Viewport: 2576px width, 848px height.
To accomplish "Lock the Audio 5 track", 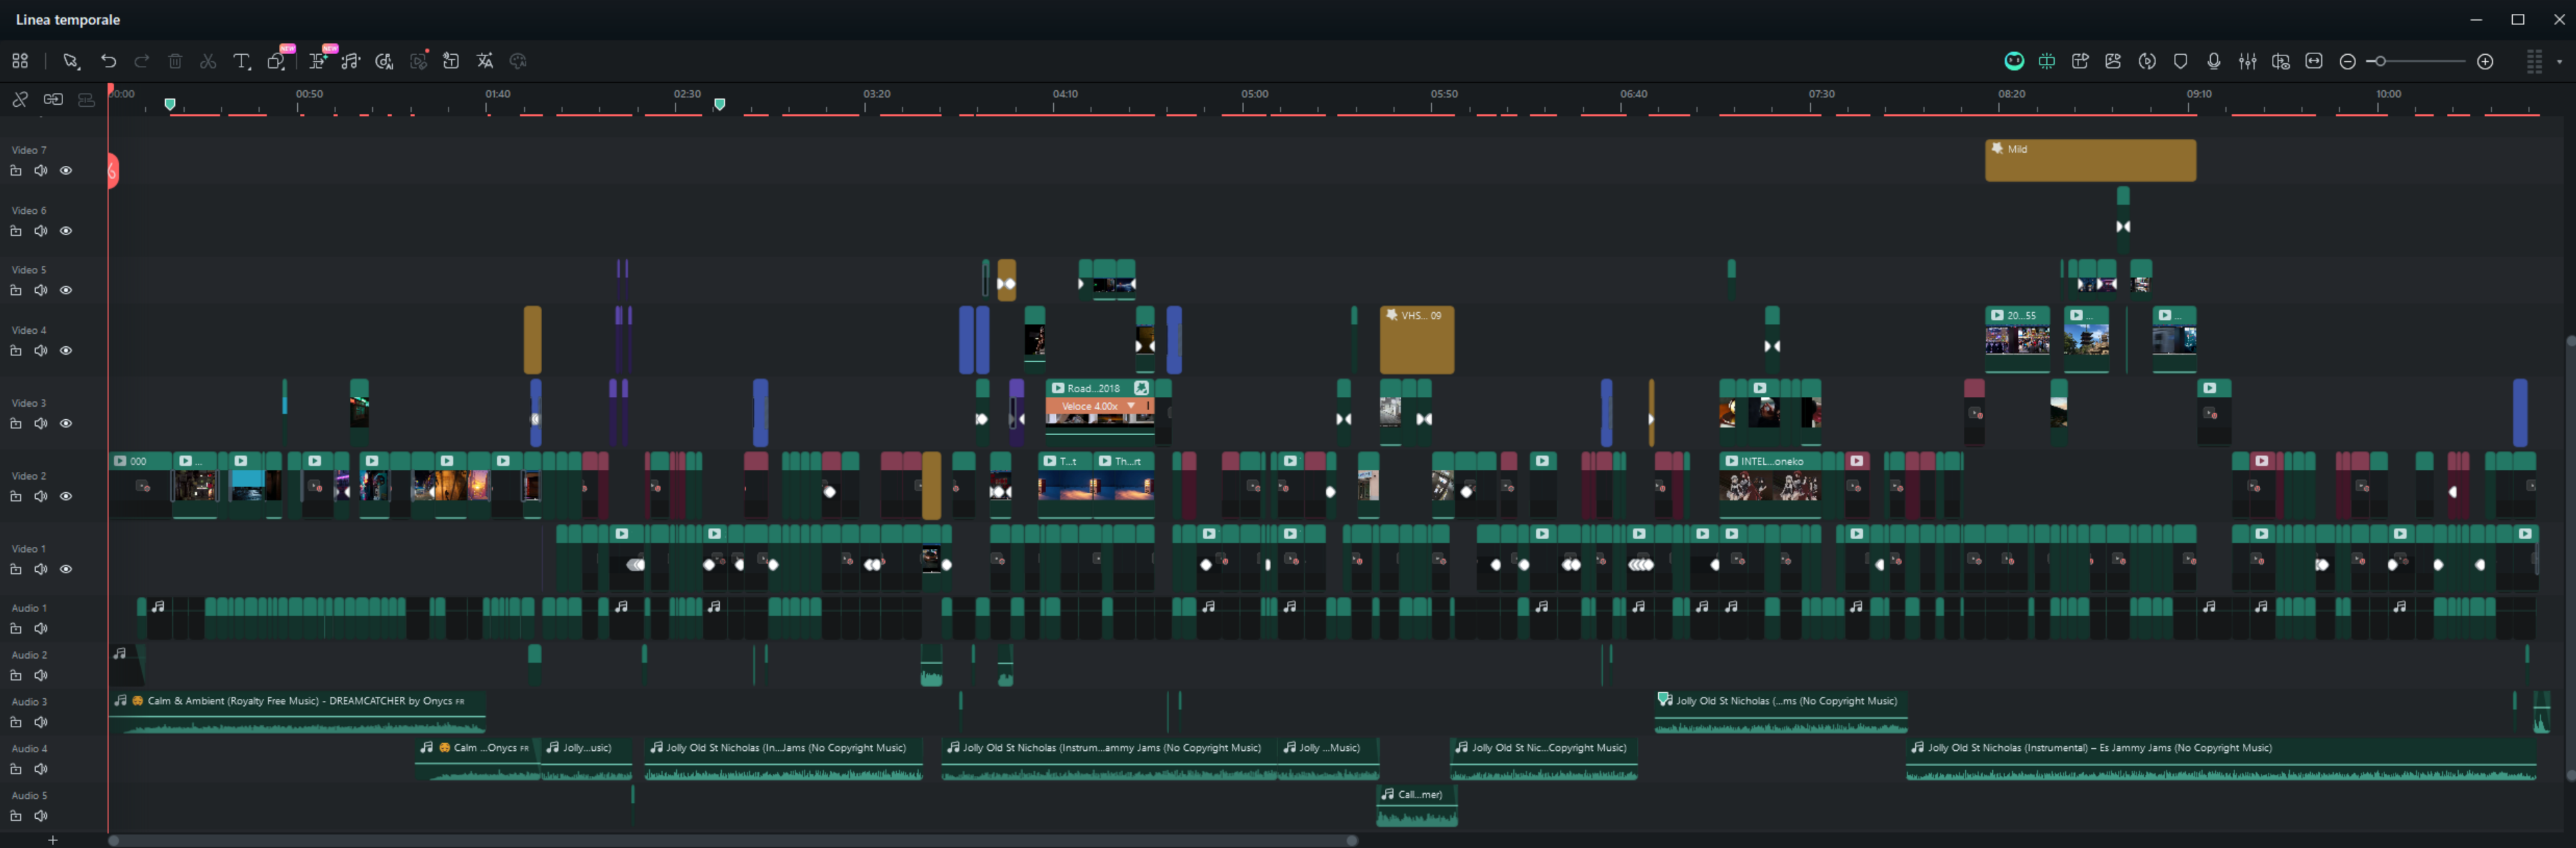I will [15, 816].
